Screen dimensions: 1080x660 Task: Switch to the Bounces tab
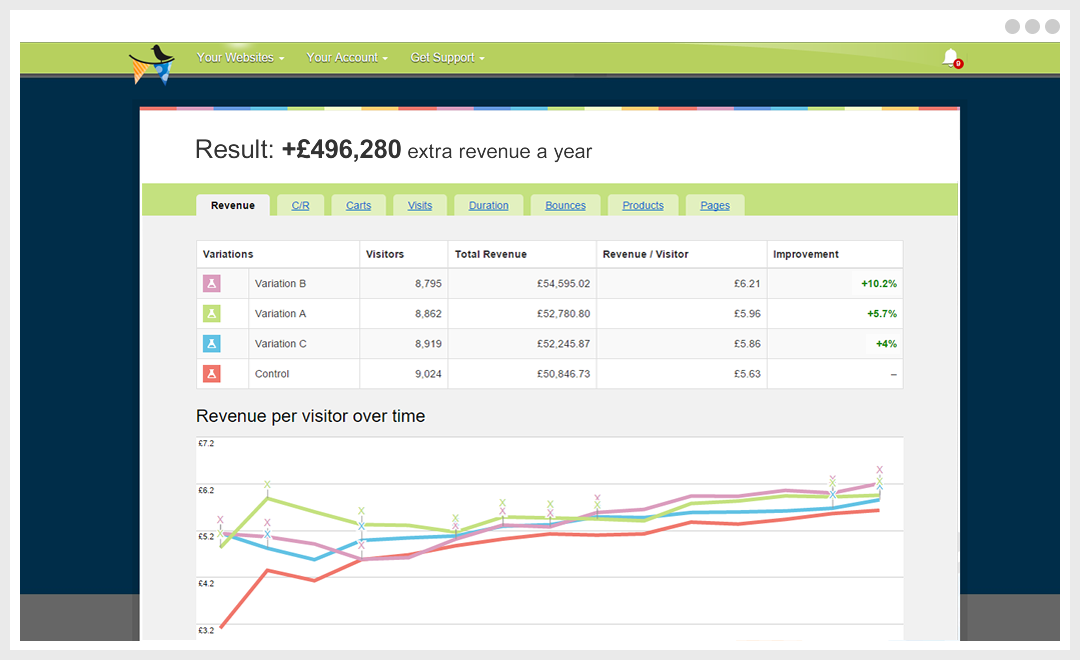pos(565,205)
